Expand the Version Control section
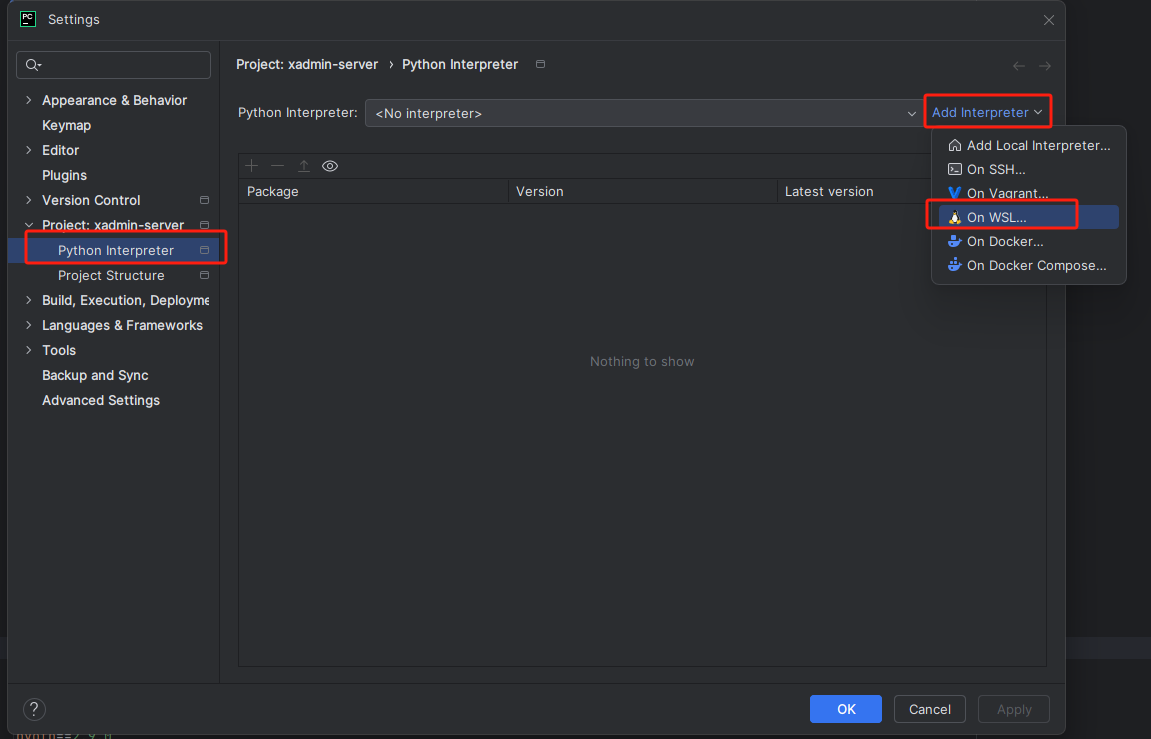 [x=29, y=200]
